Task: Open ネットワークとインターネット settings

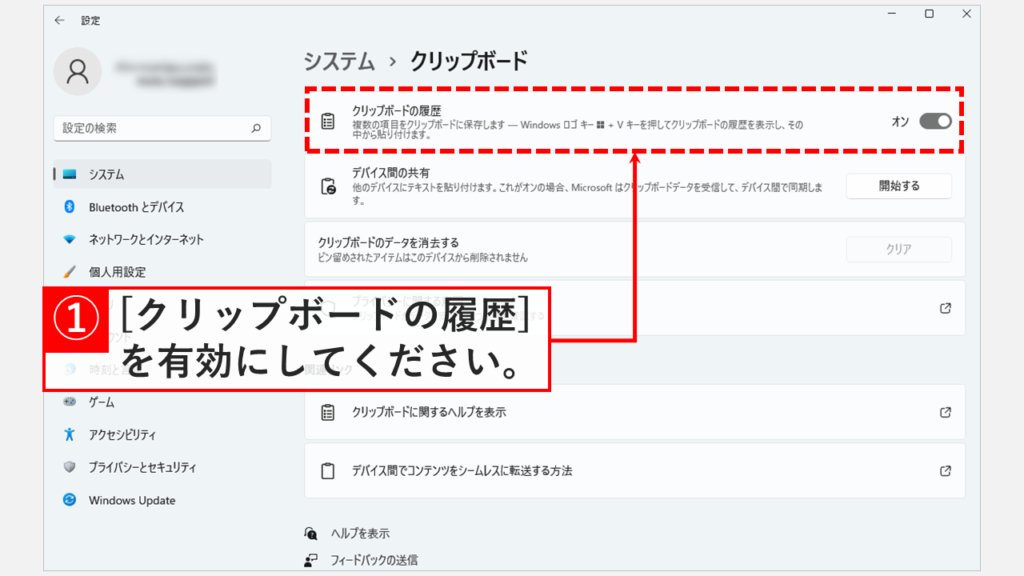Action: click(x=146, y=239)
